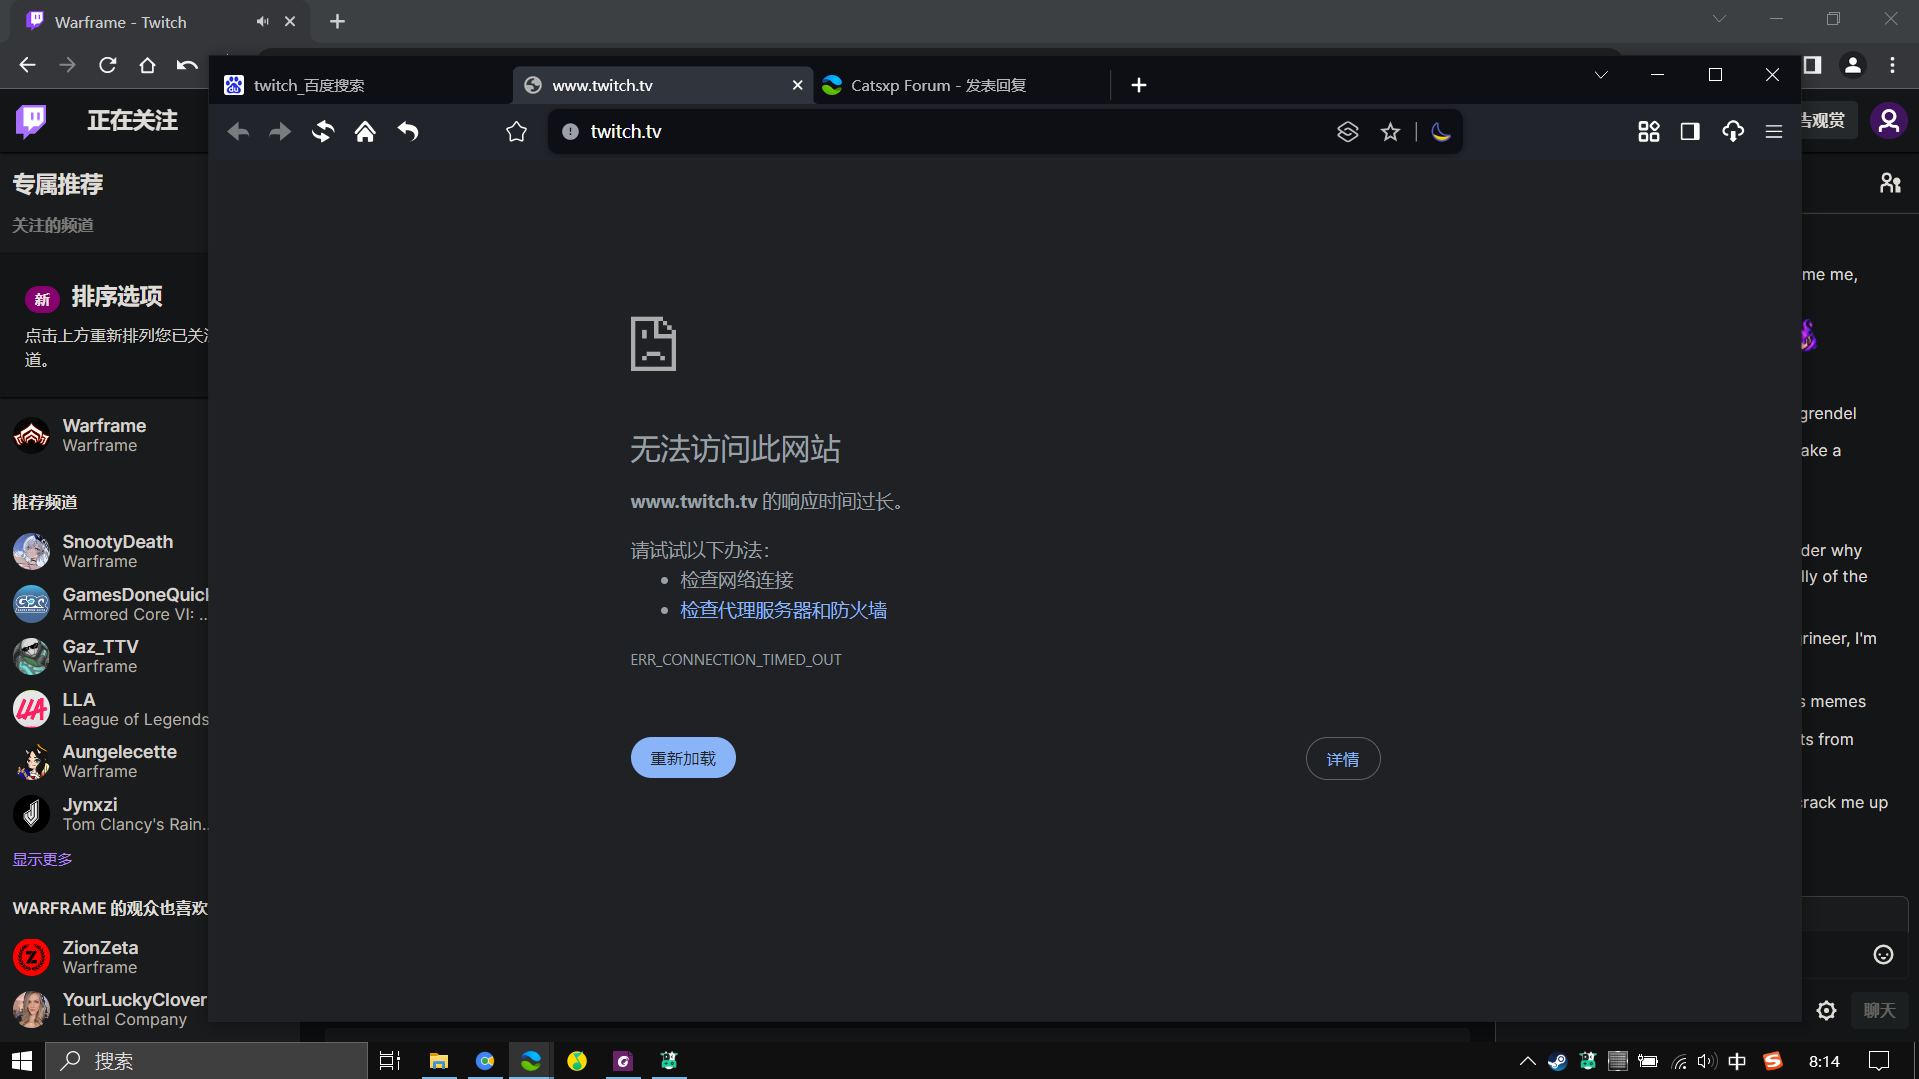
Task: Click back arrow in background Chrome window
Action: click(x=27, y=65)
